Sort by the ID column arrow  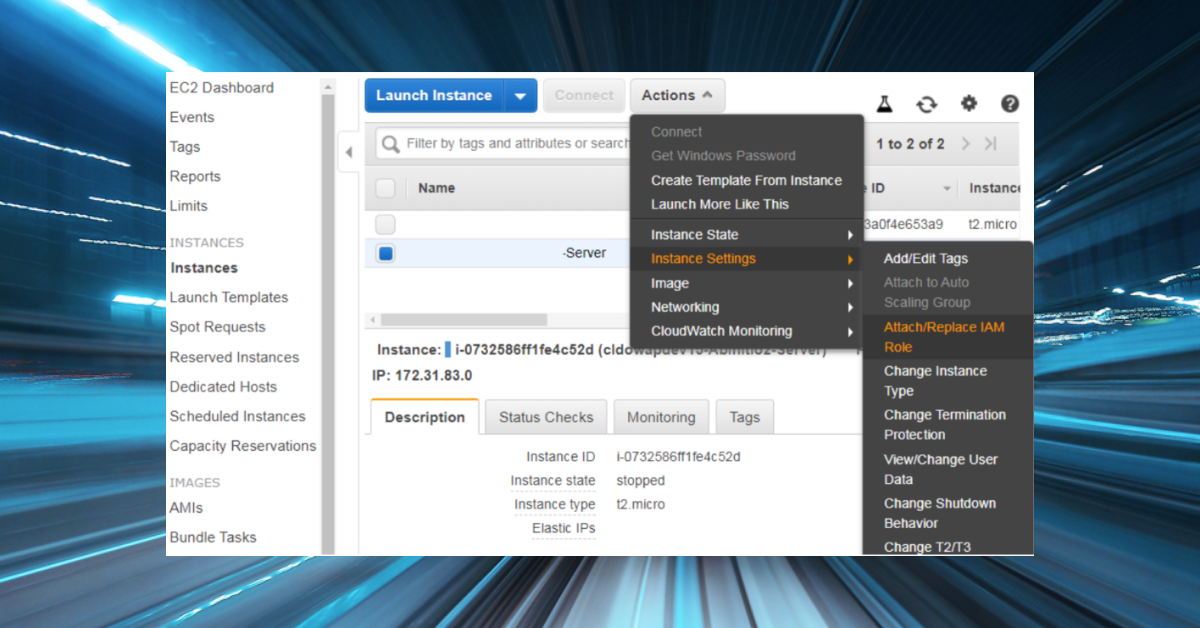click(947, 189)
